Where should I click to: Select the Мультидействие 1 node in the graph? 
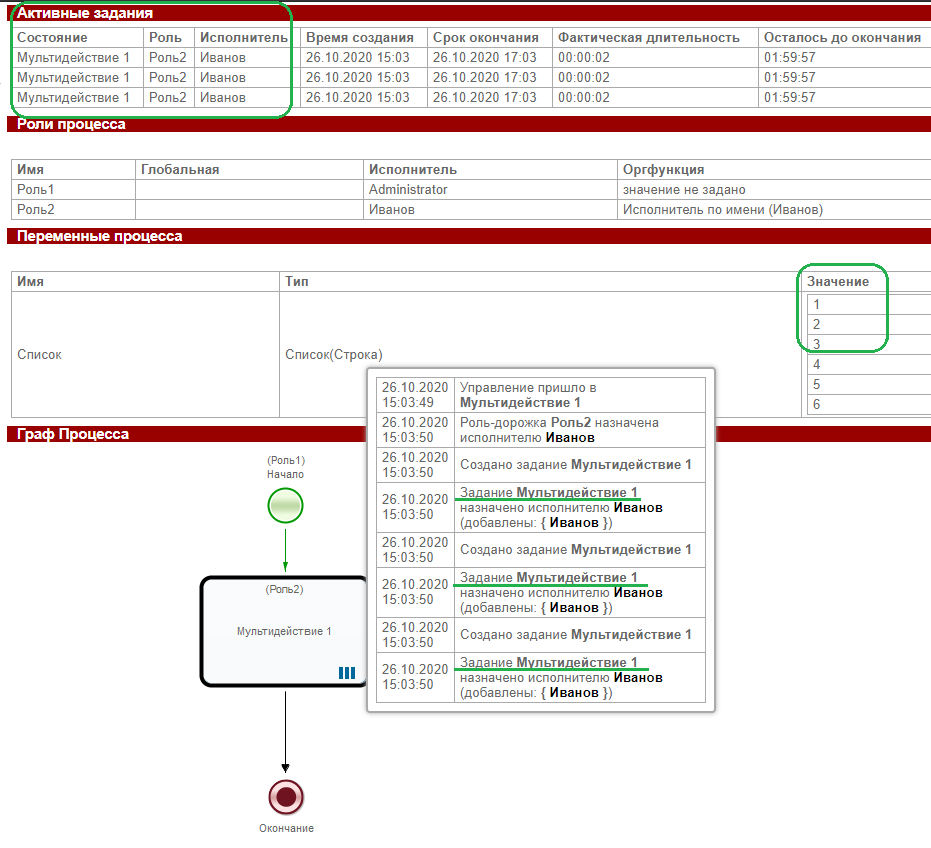click(284, 631)
